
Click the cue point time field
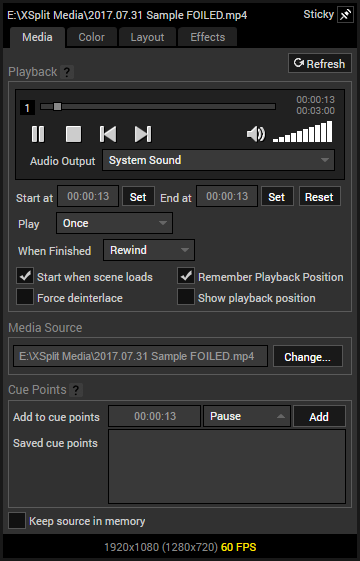(x=155, y=416)
